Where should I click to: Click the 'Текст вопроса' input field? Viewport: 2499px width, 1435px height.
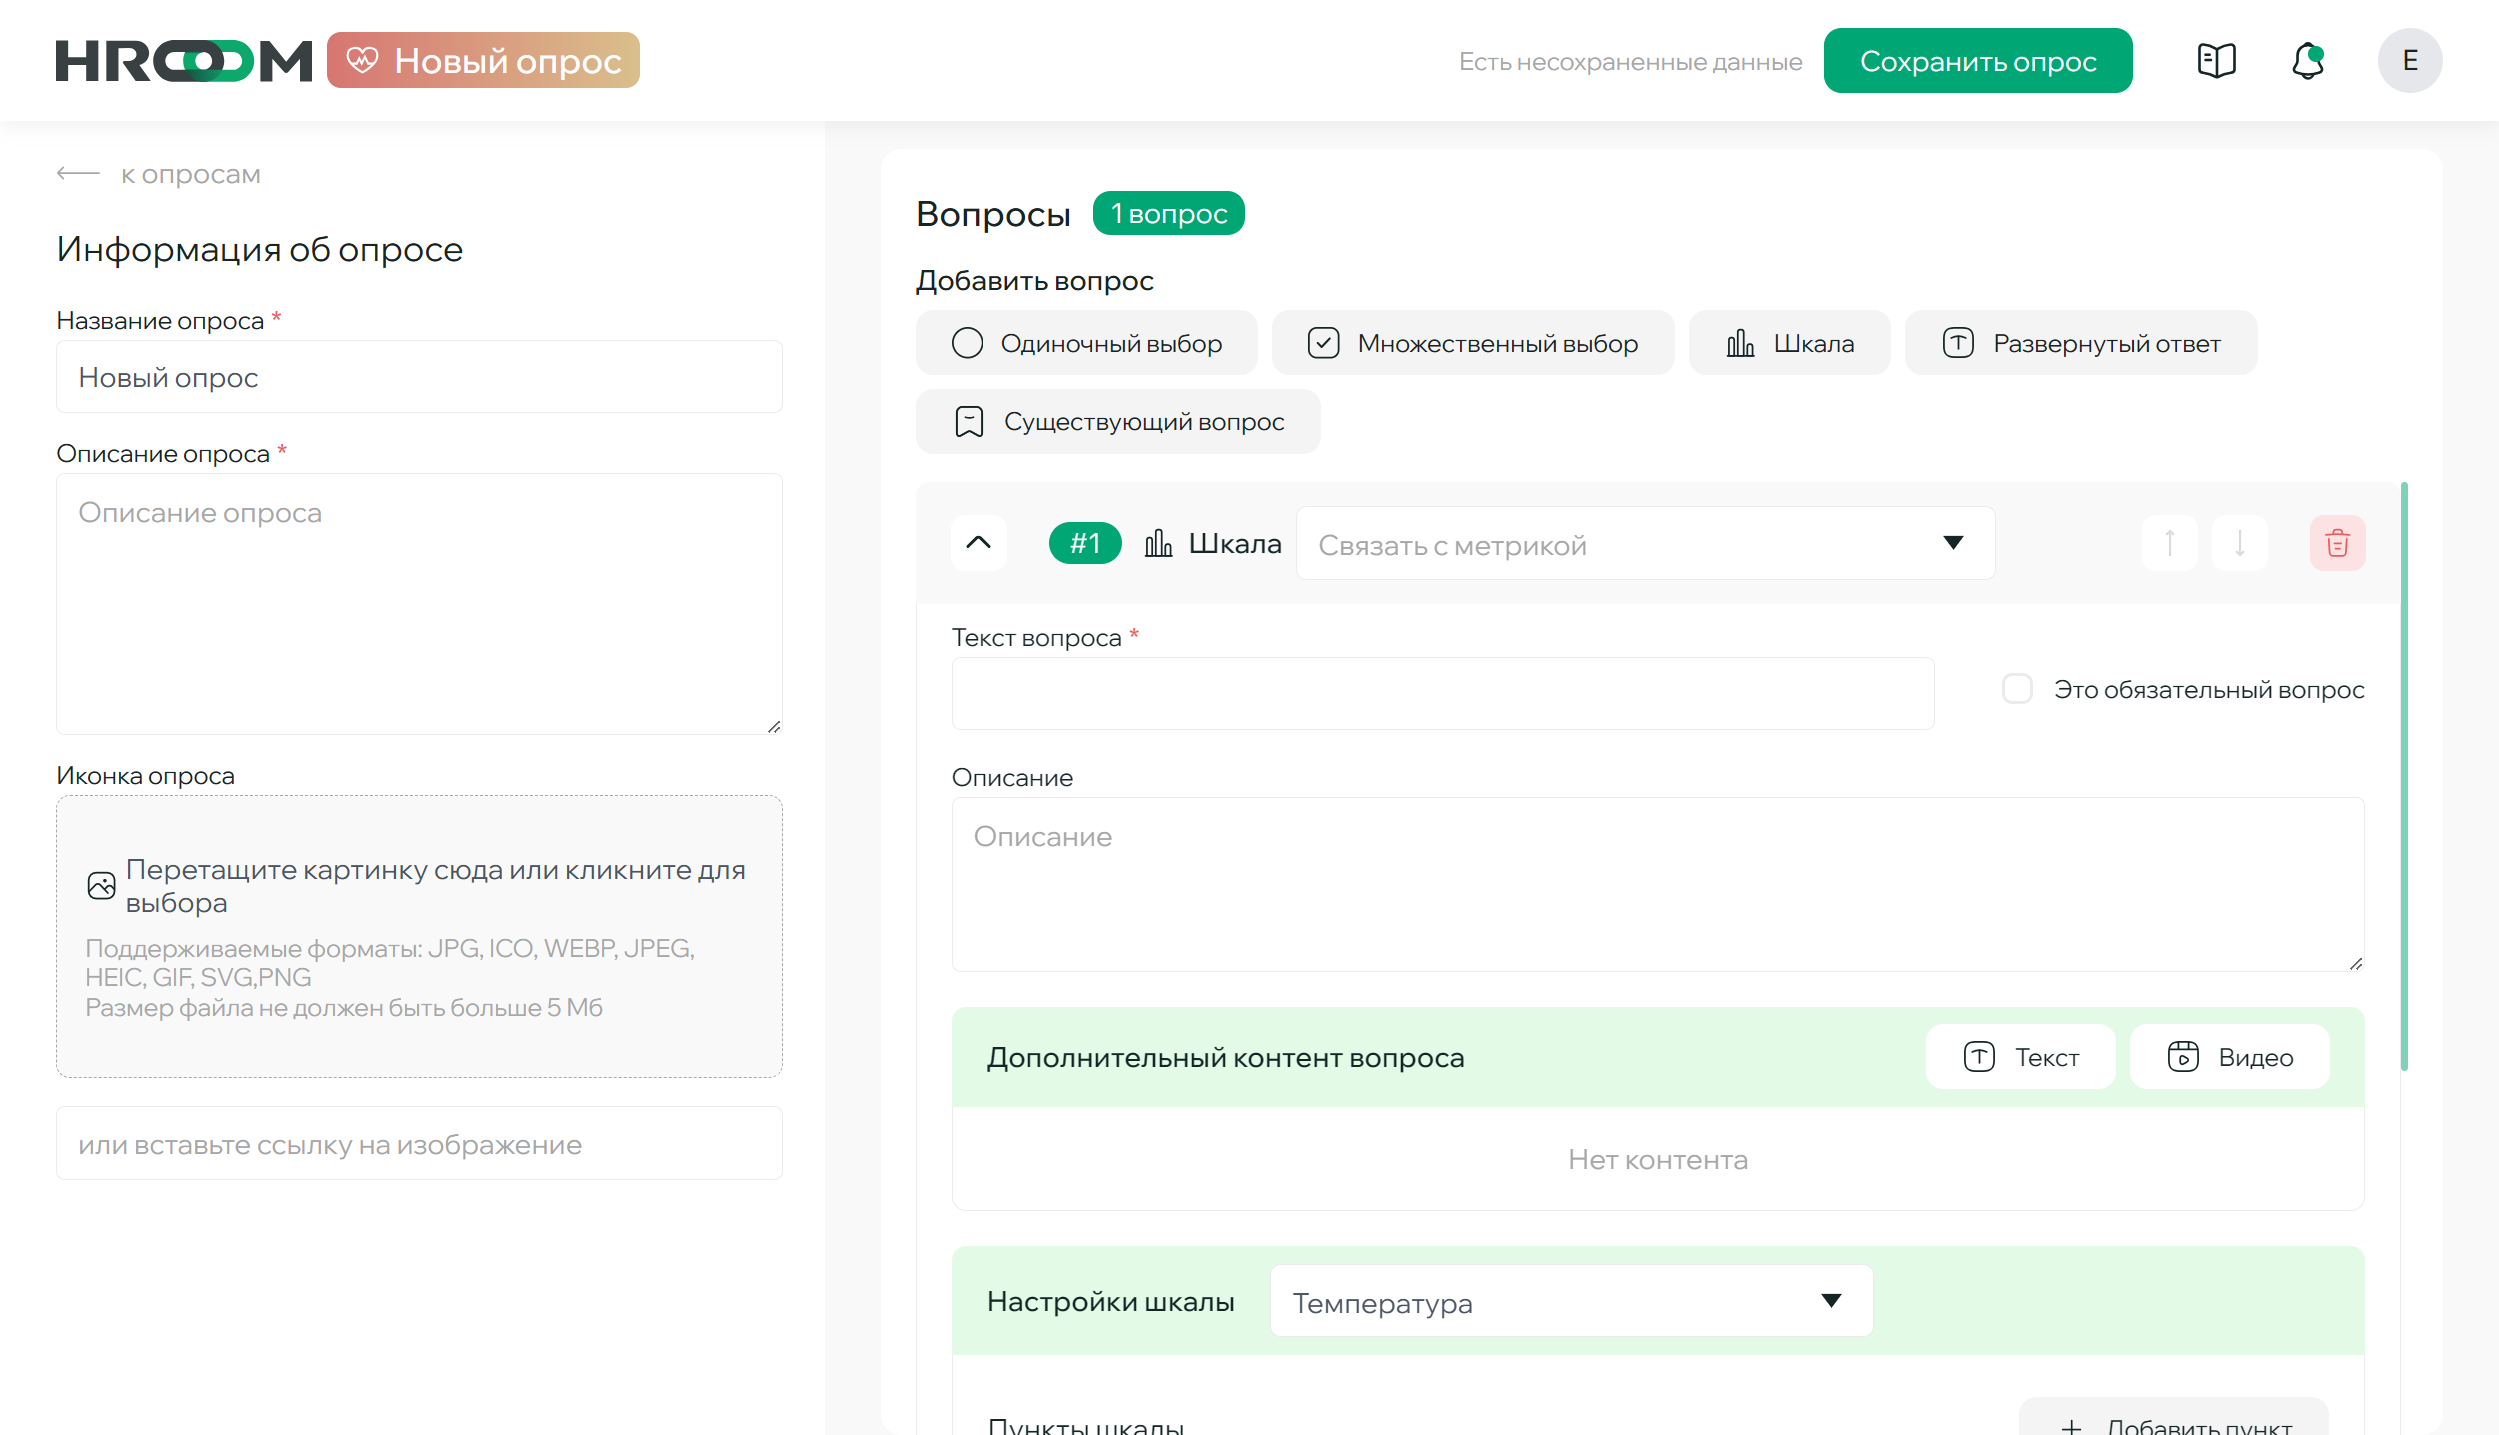click(x=1442, y=693)
